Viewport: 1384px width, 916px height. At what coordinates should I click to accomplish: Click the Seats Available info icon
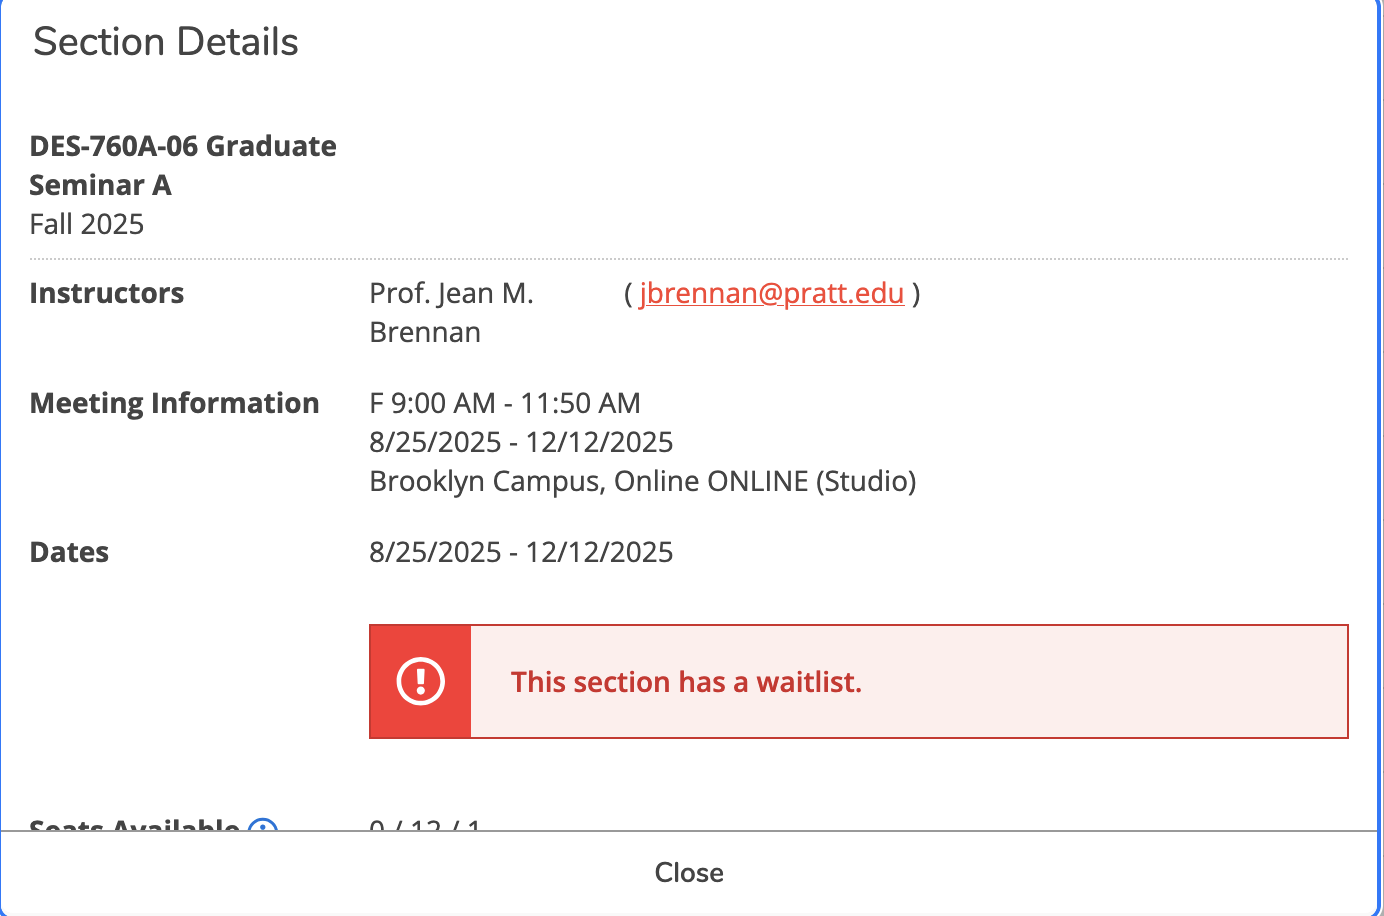[x=262, y=825]
